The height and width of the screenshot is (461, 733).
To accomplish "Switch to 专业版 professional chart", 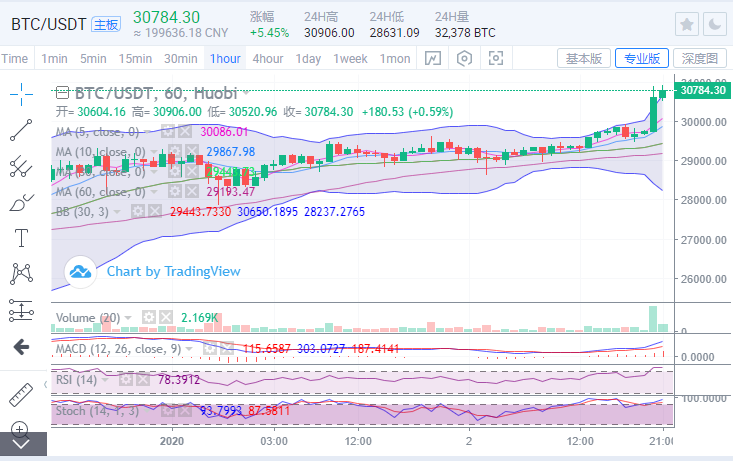I will 642,58.
